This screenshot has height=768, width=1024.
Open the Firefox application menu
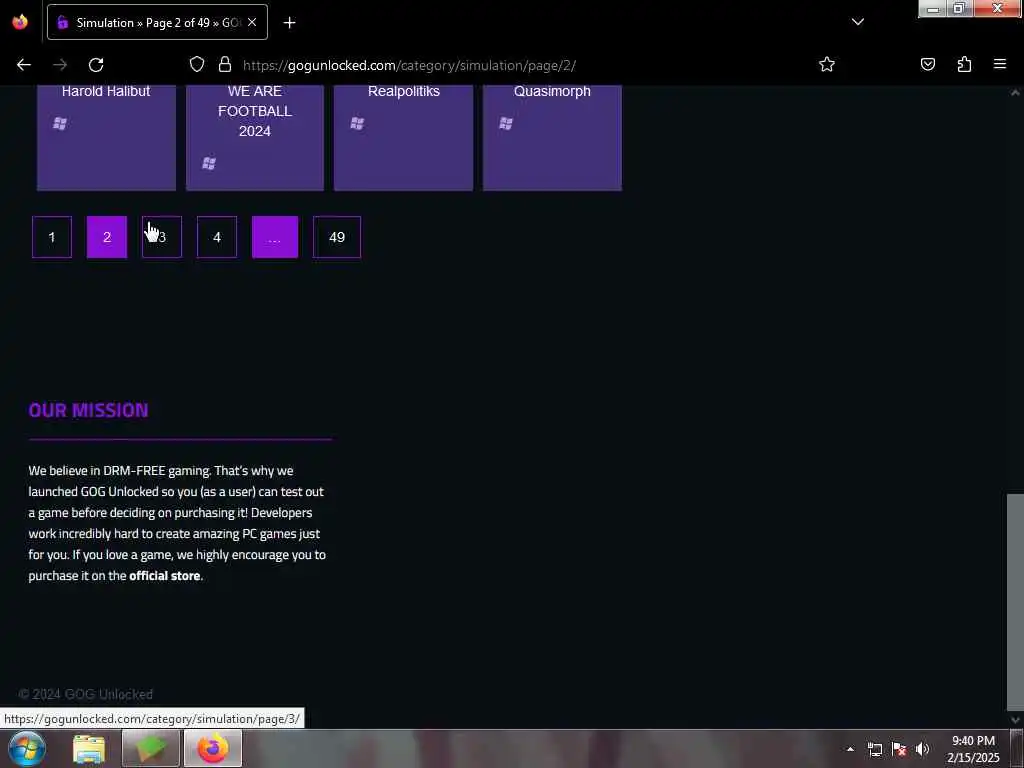point(999,64)
